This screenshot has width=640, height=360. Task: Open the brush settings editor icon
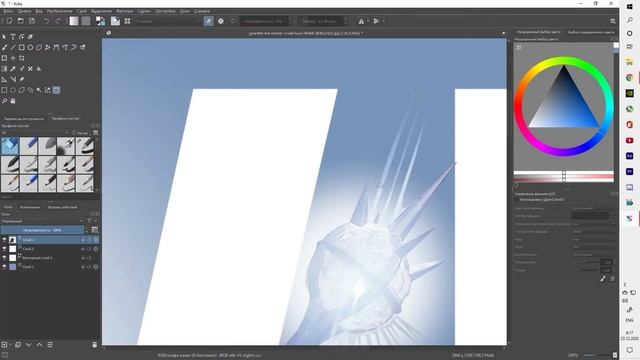click(116, 21)
